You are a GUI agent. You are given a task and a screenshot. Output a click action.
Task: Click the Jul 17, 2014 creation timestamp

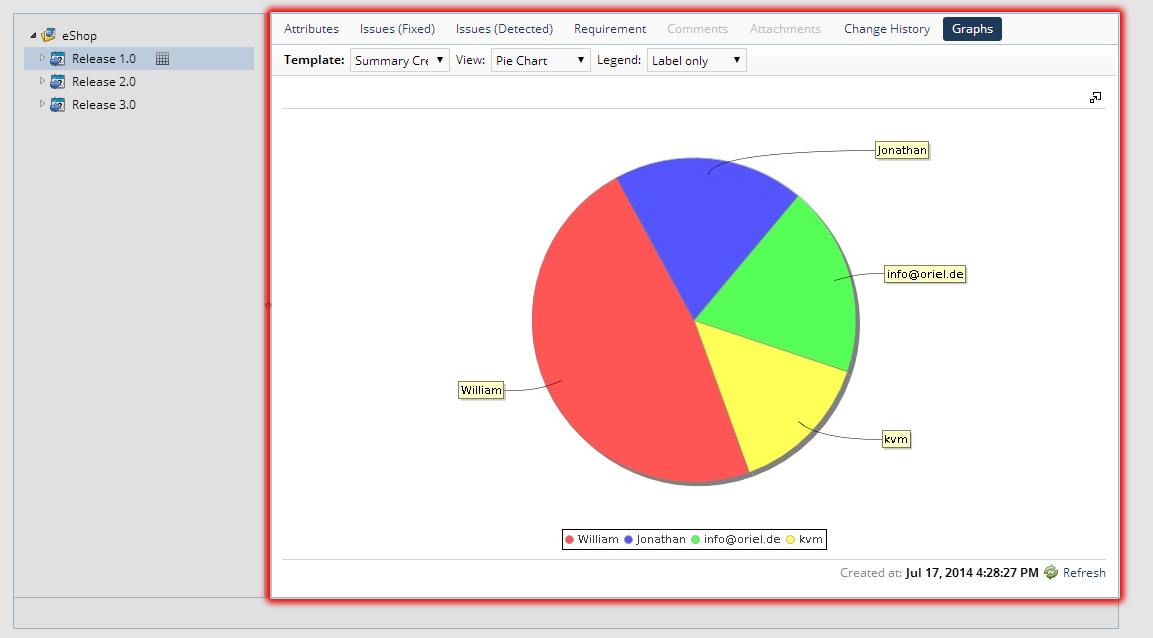point(972,573)
